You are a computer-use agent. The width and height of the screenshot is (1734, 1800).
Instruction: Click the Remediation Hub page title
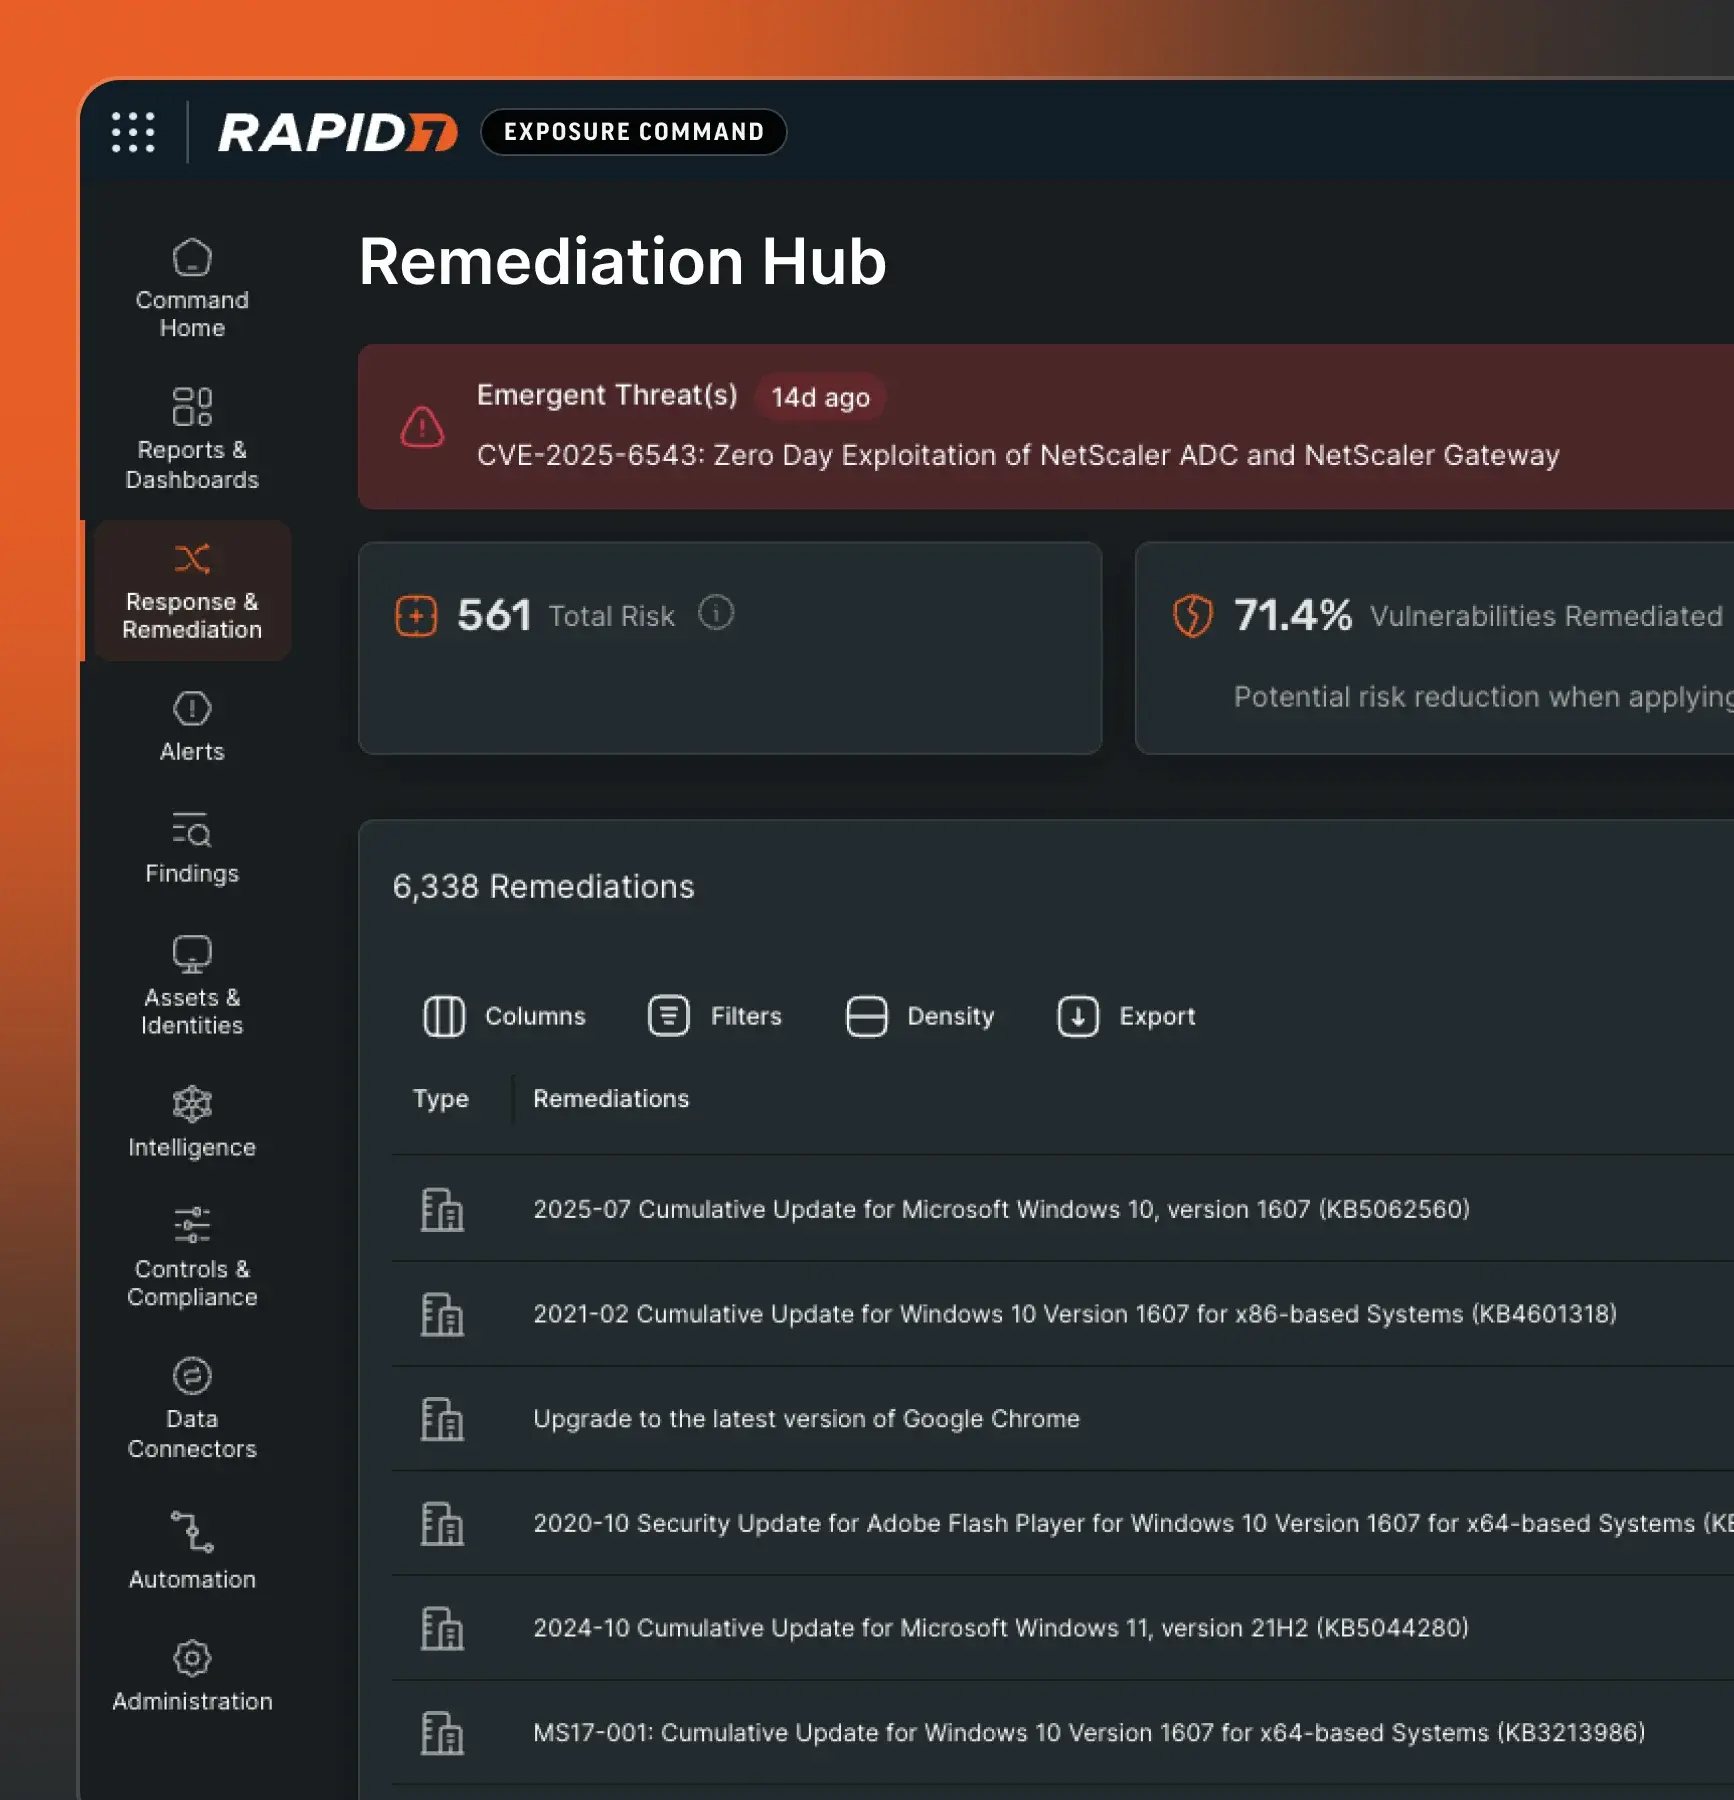(x=622, y=262)
